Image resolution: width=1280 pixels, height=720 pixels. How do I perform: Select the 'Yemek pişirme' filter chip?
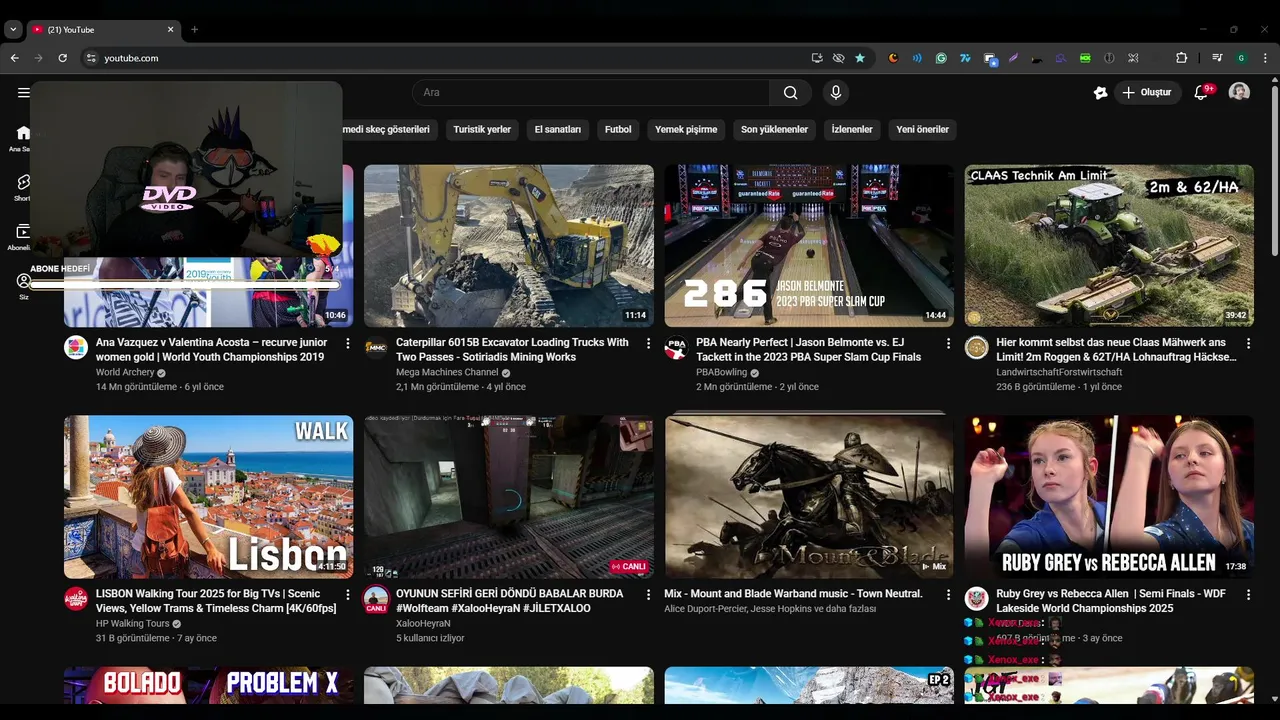click(686, 129)
